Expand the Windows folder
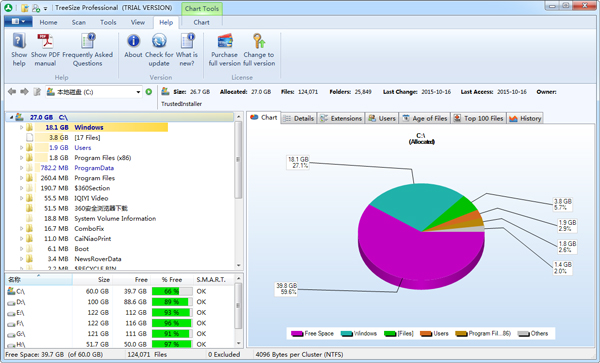Viewport: 600px width, 363px height. pyautogui.click(x=21, y=127)
